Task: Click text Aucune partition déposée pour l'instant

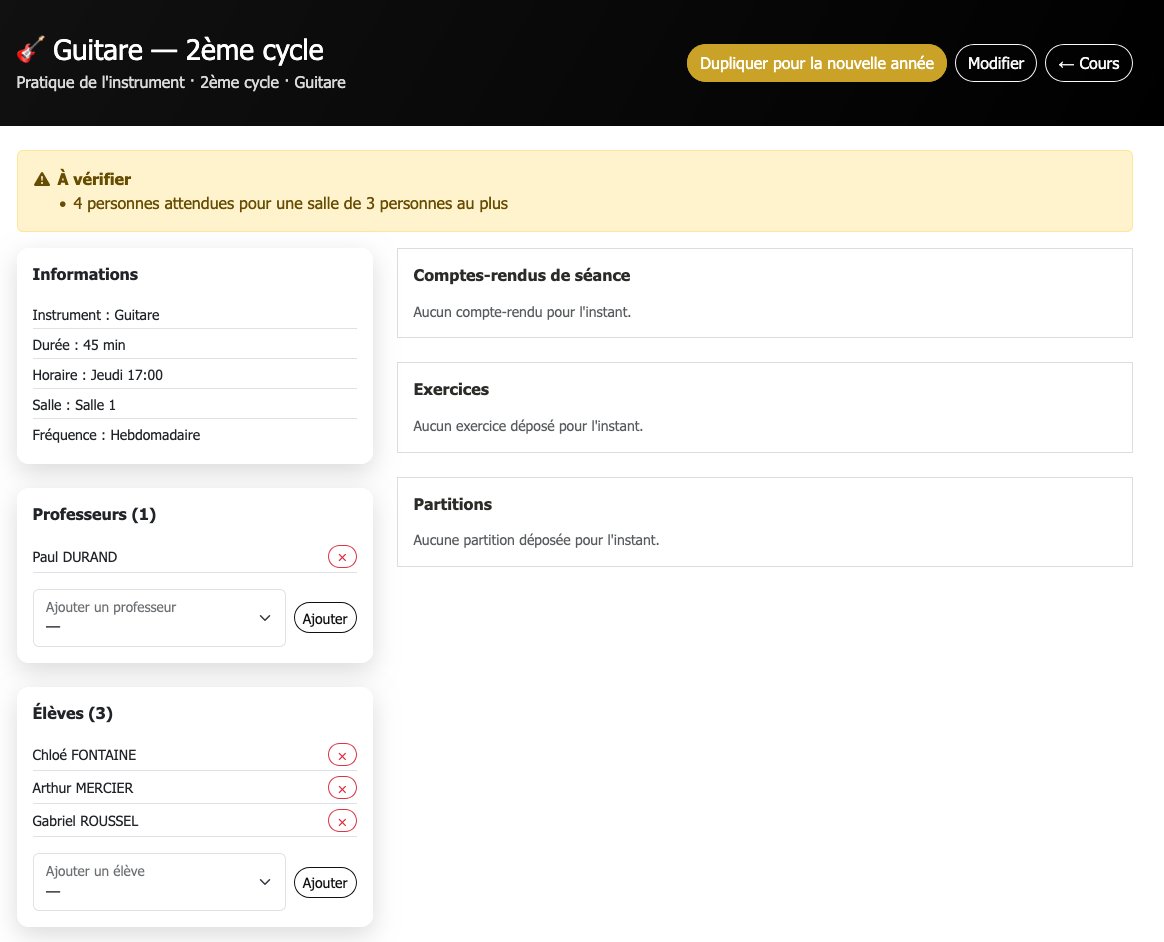Action: tap(536, 540)
